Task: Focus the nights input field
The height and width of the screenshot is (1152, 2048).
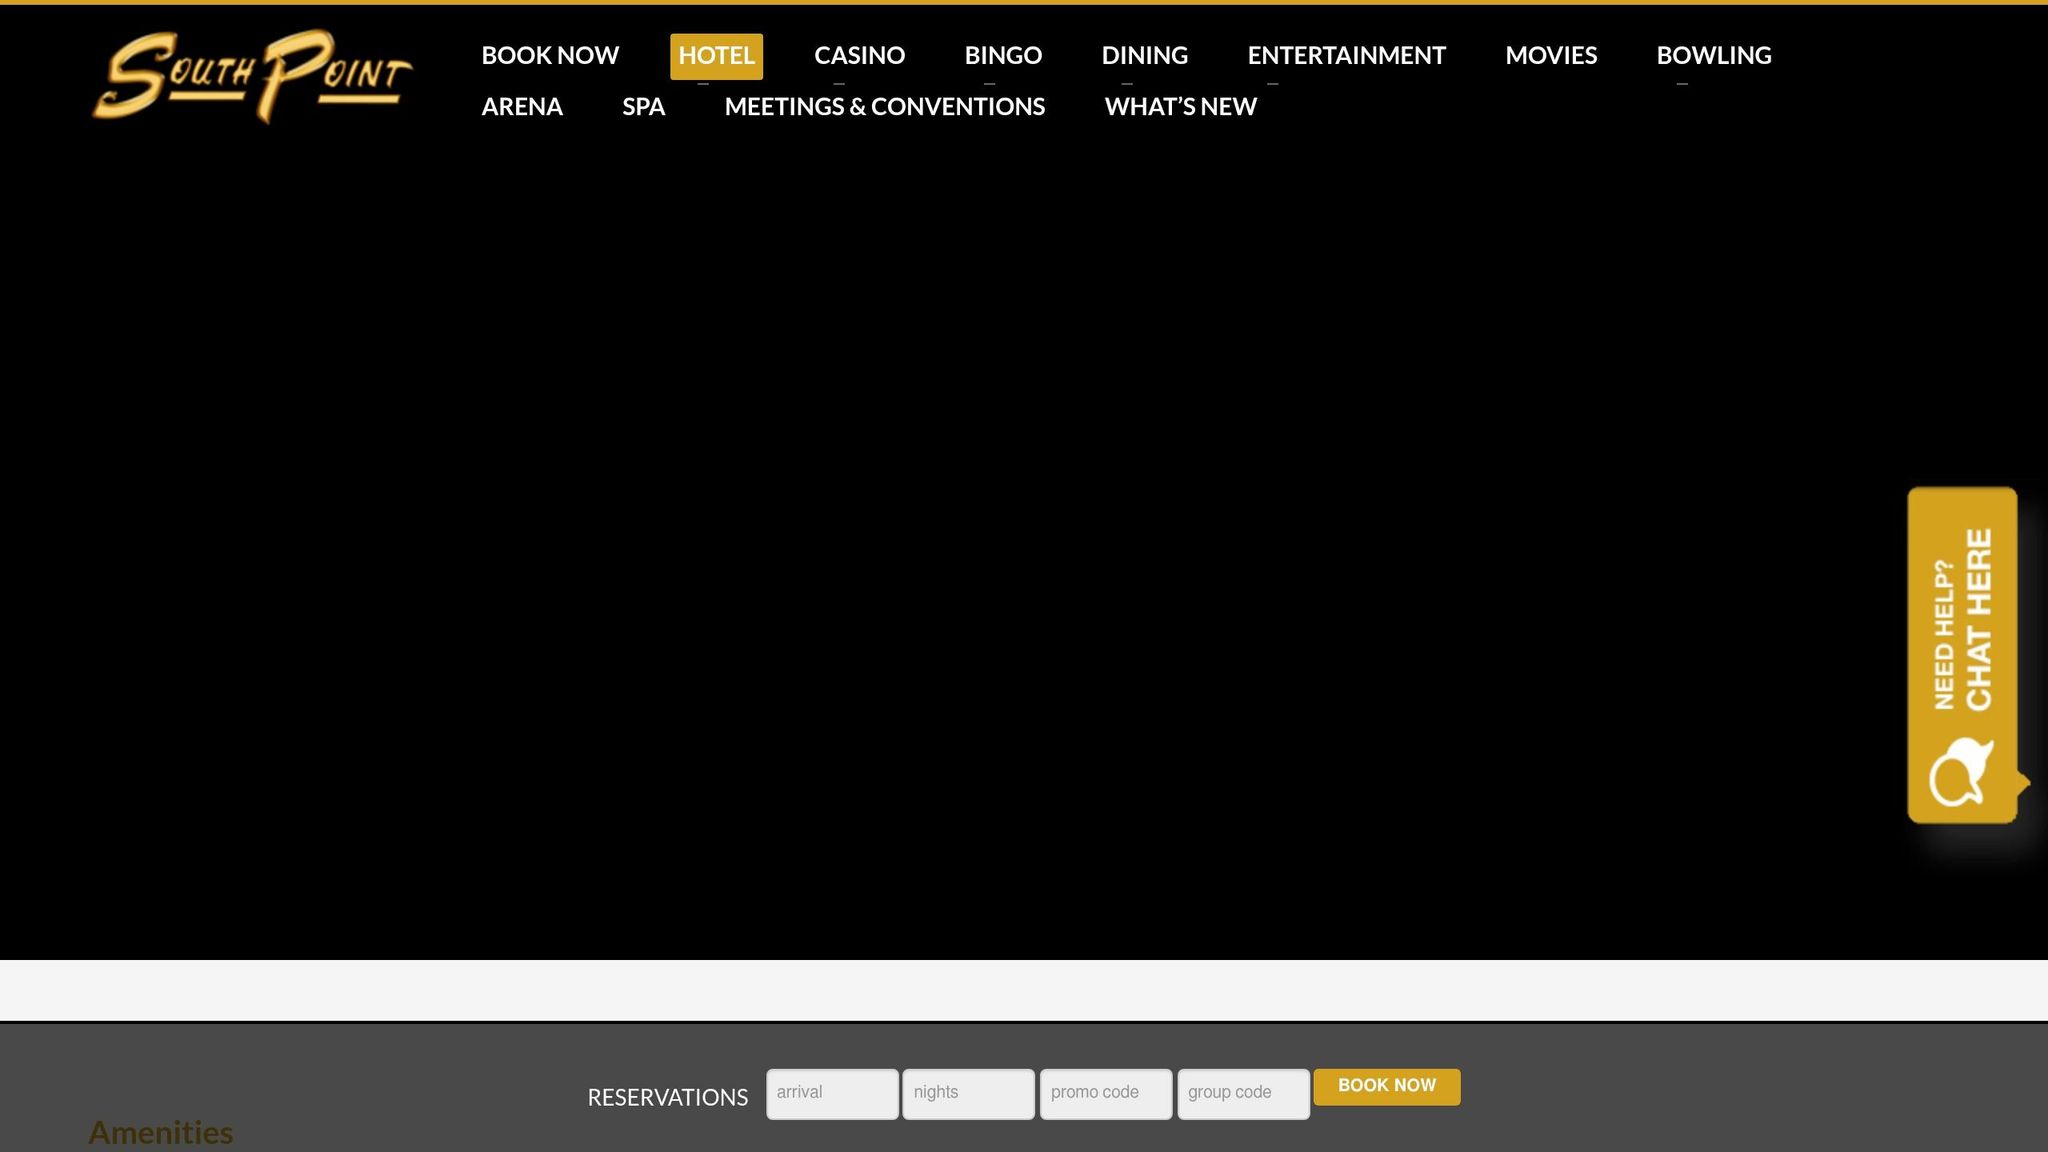Action: [968, 1094]
